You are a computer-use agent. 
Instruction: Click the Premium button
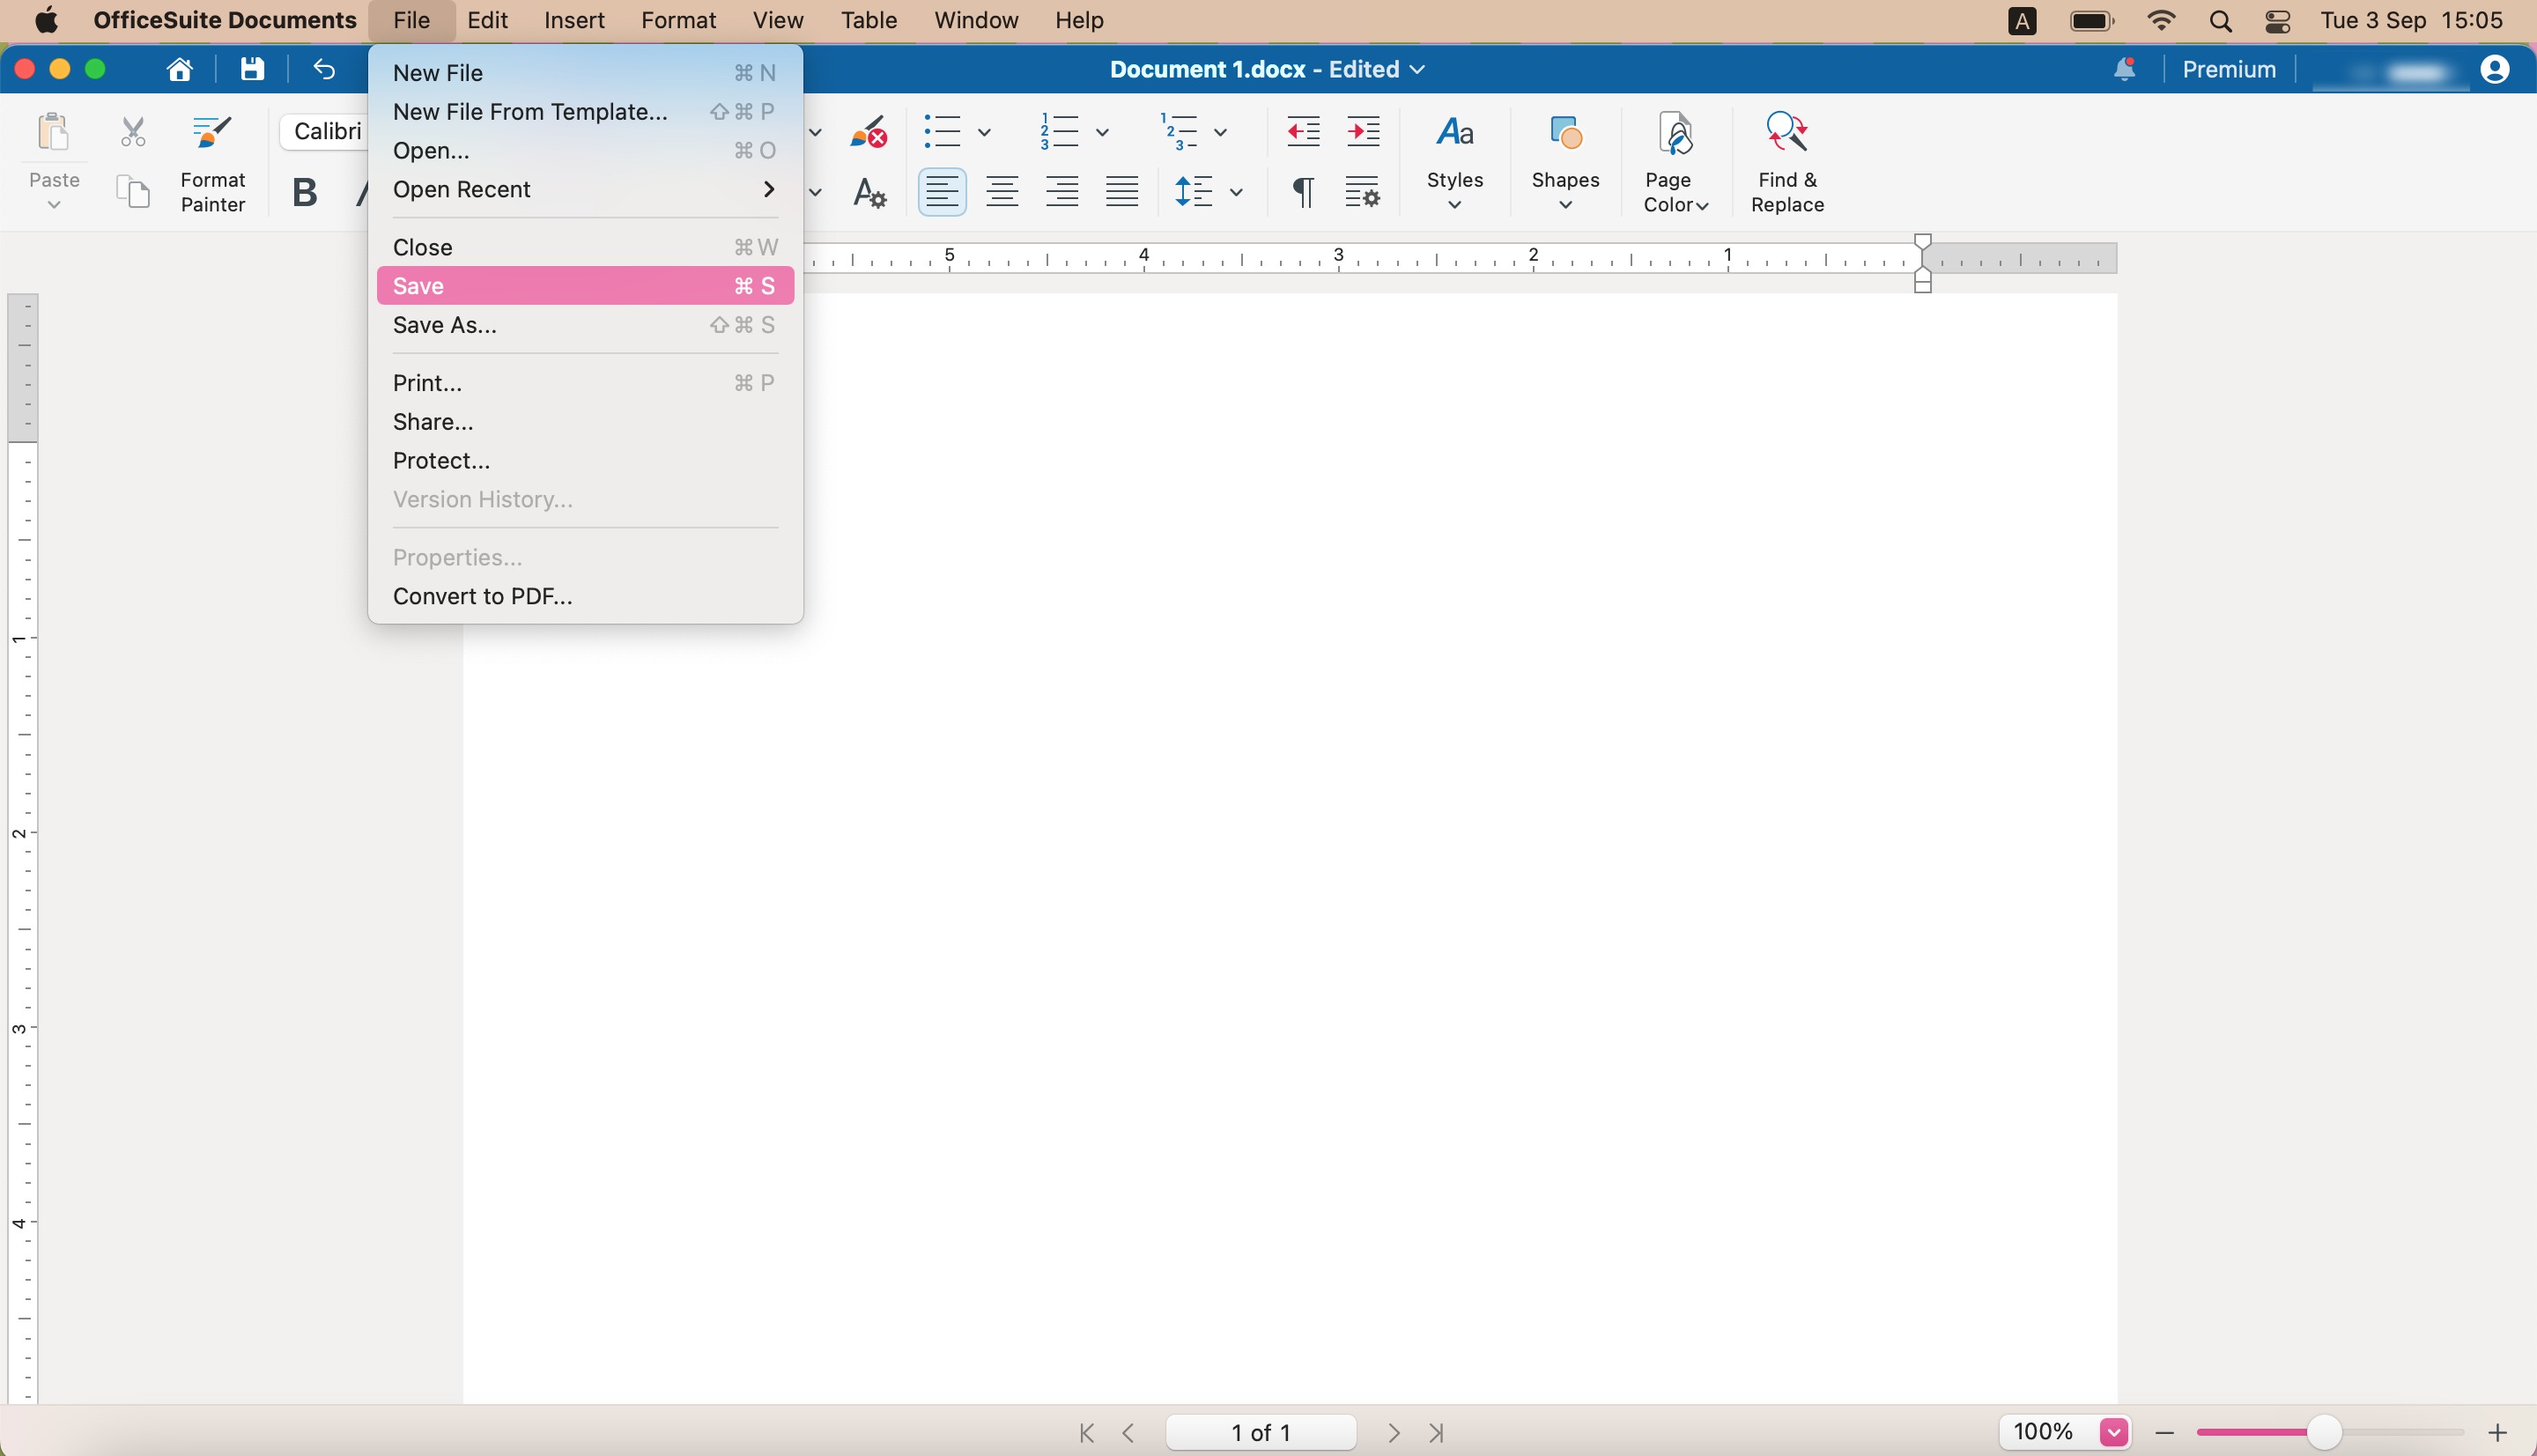pyautogui.click(x=2229, y=69)
